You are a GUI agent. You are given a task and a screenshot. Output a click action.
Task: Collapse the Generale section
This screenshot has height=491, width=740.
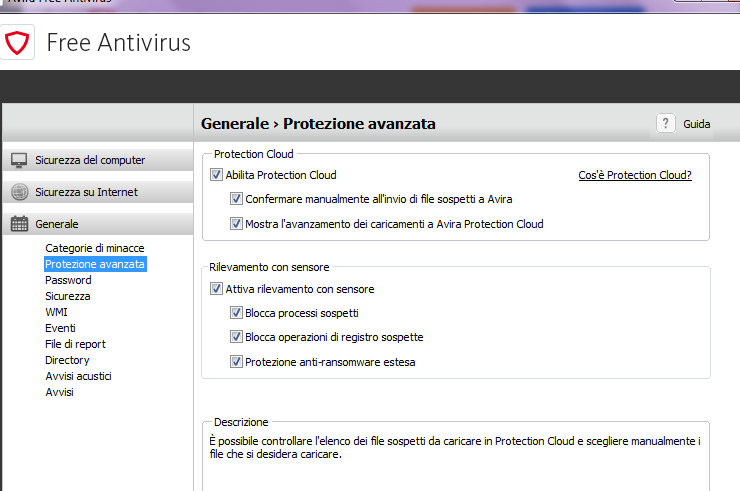[x=56, y=224]
